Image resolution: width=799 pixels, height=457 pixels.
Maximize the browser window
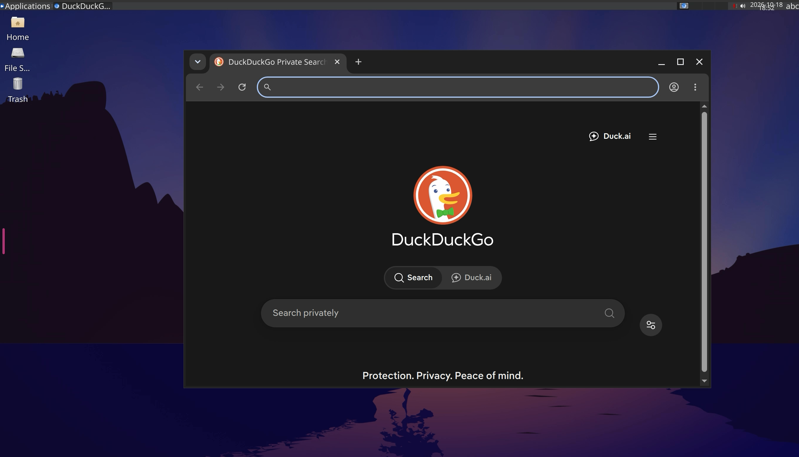[680, 62]
